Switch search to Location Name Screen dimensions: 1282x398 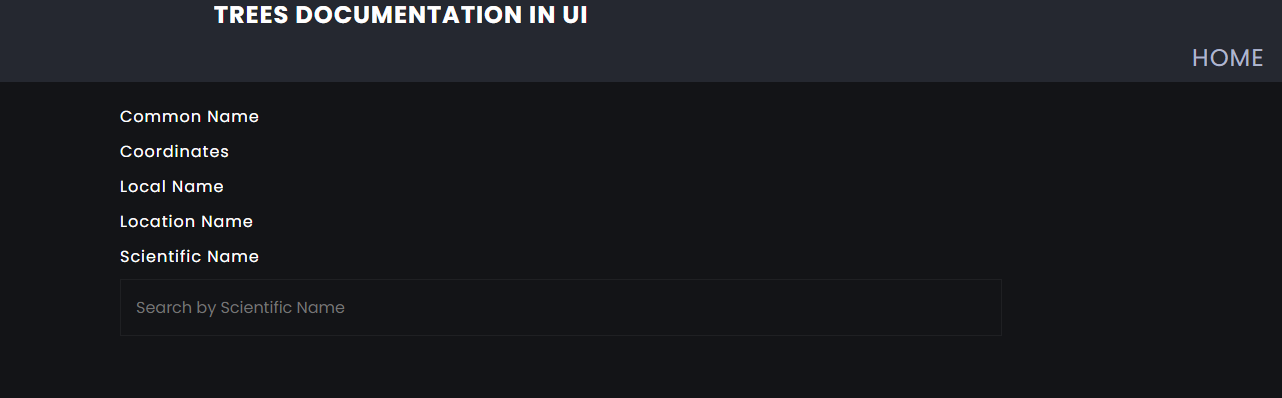pyautogui.click(x=186, y=222)
